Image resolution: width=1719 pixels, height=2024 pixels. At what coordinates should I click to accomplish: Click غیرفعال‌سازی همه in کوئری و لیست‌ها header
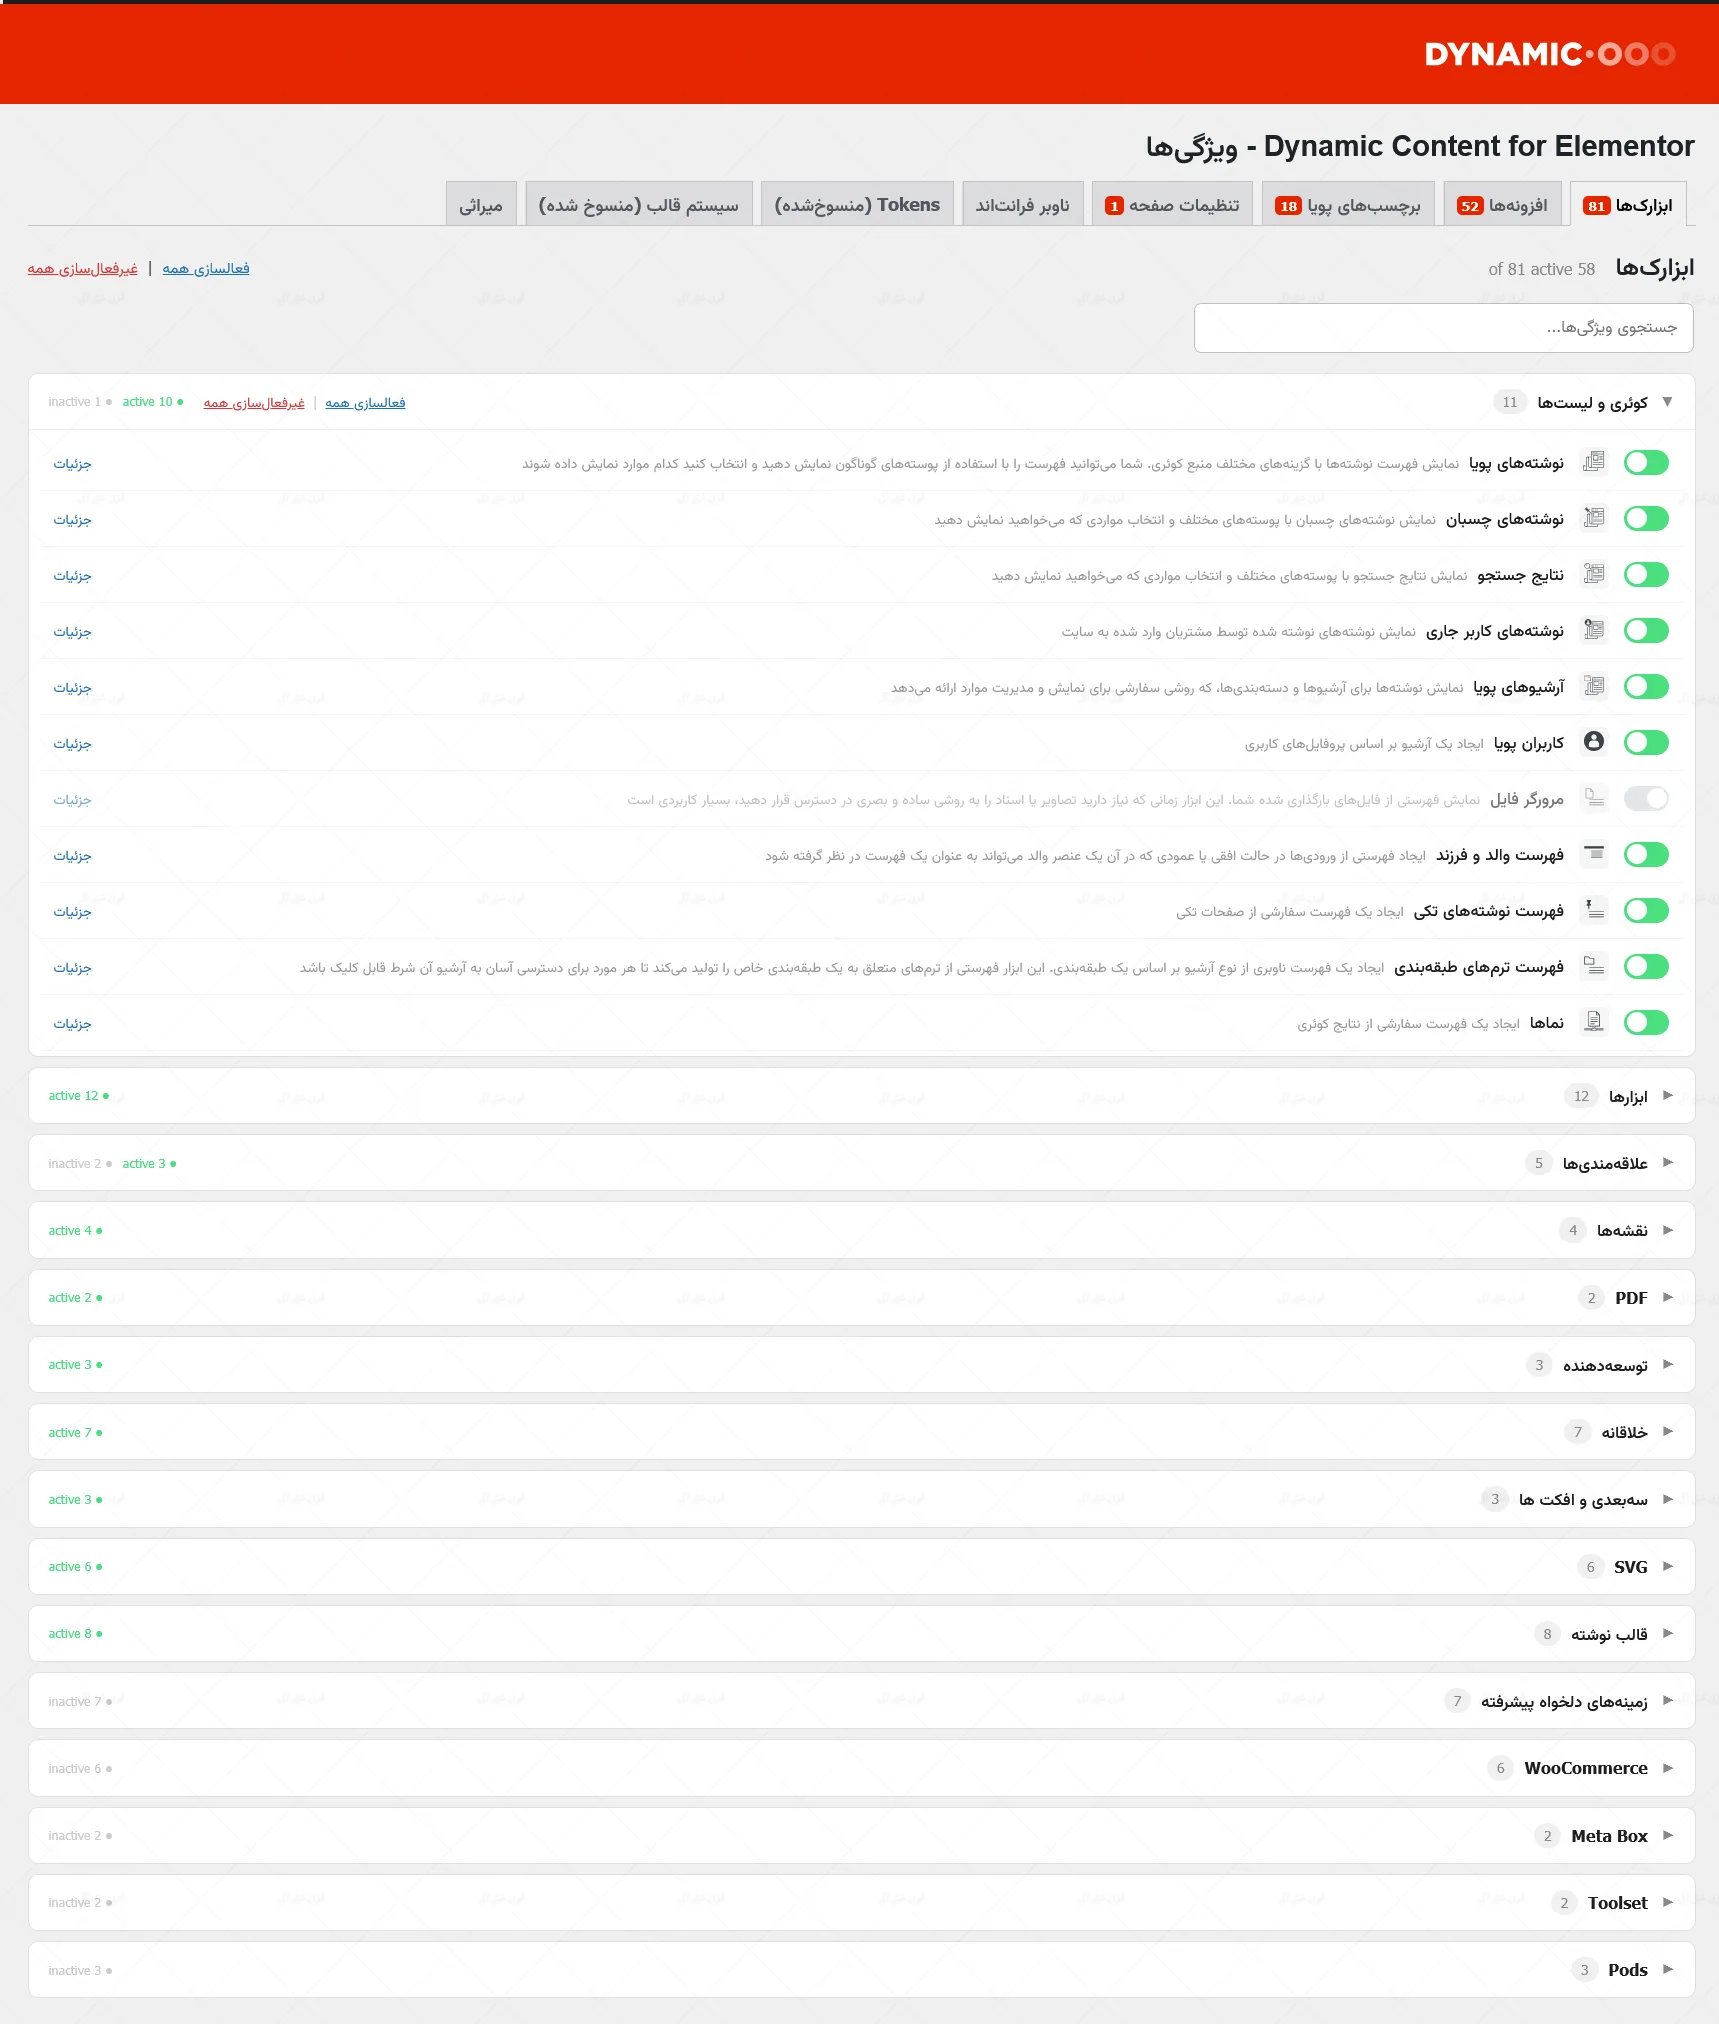point(254,402)
